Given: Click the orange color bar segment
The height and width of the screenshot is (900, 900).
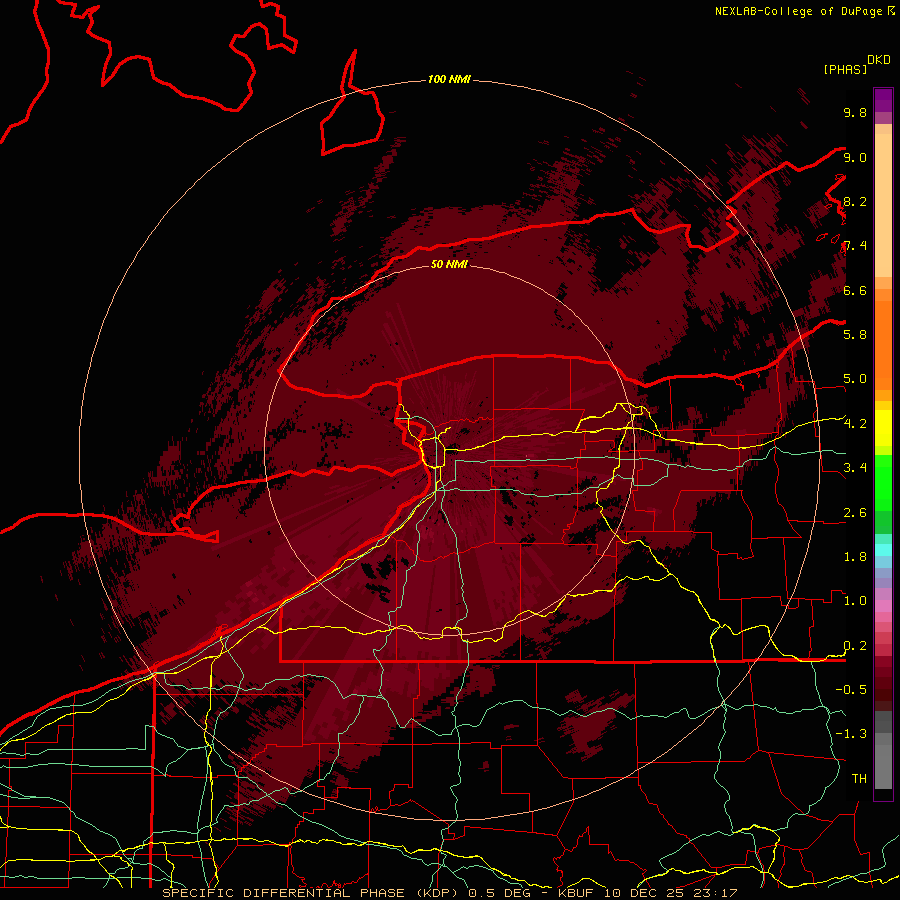Looking at the screenshot, I should [x=883, y=345].
